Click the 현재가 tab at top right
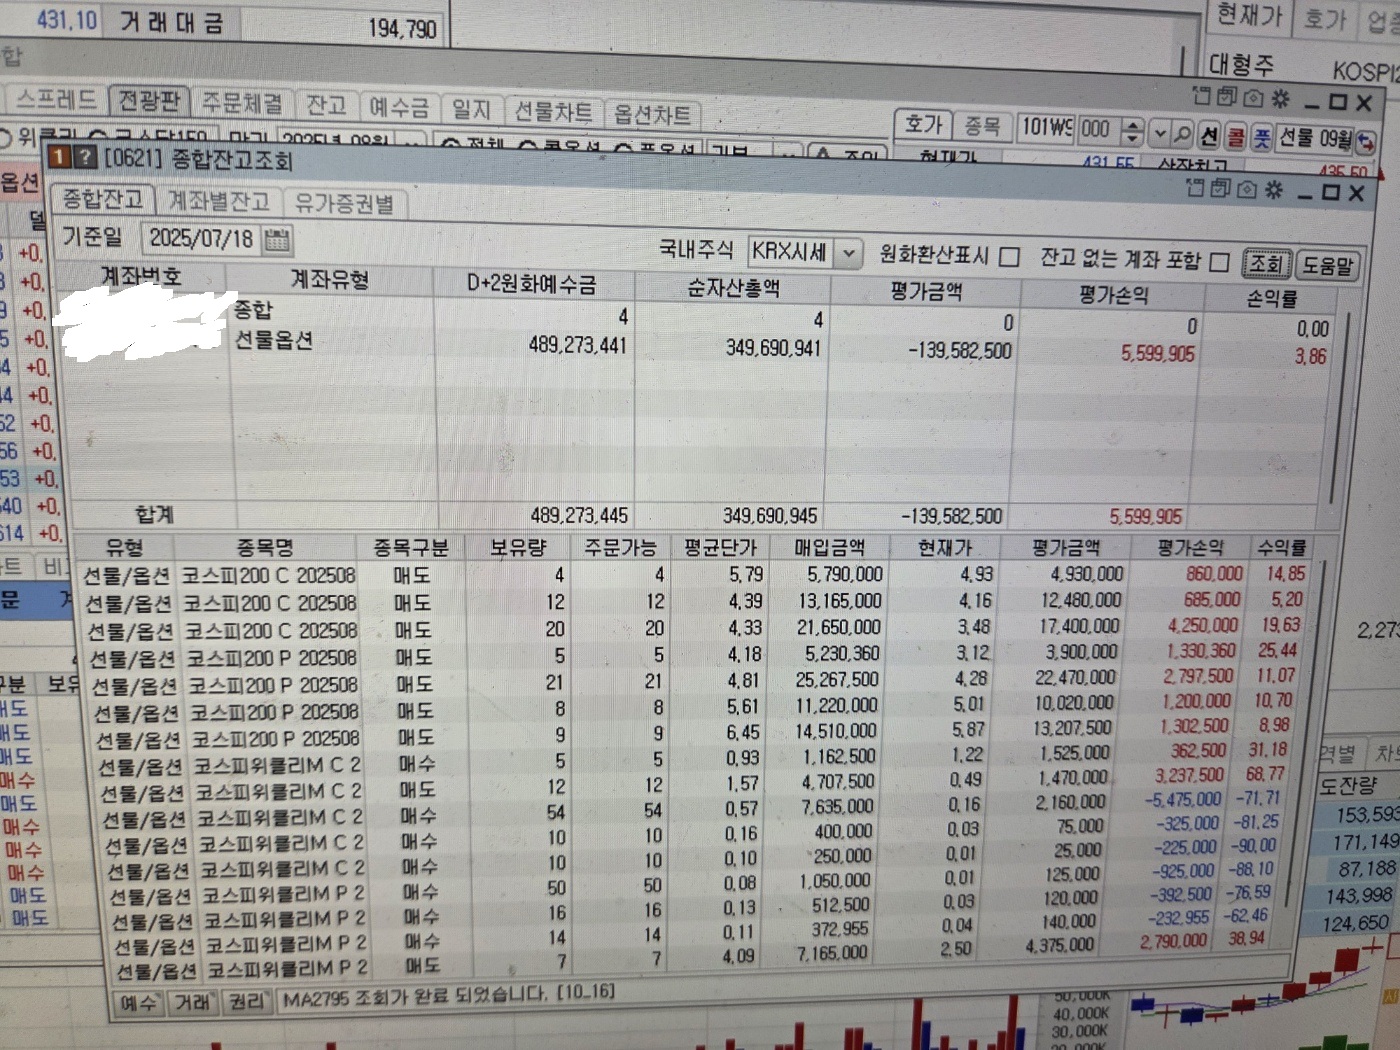The height and width of the screenshot is (1050, 1400). (x=1249, y=15)
